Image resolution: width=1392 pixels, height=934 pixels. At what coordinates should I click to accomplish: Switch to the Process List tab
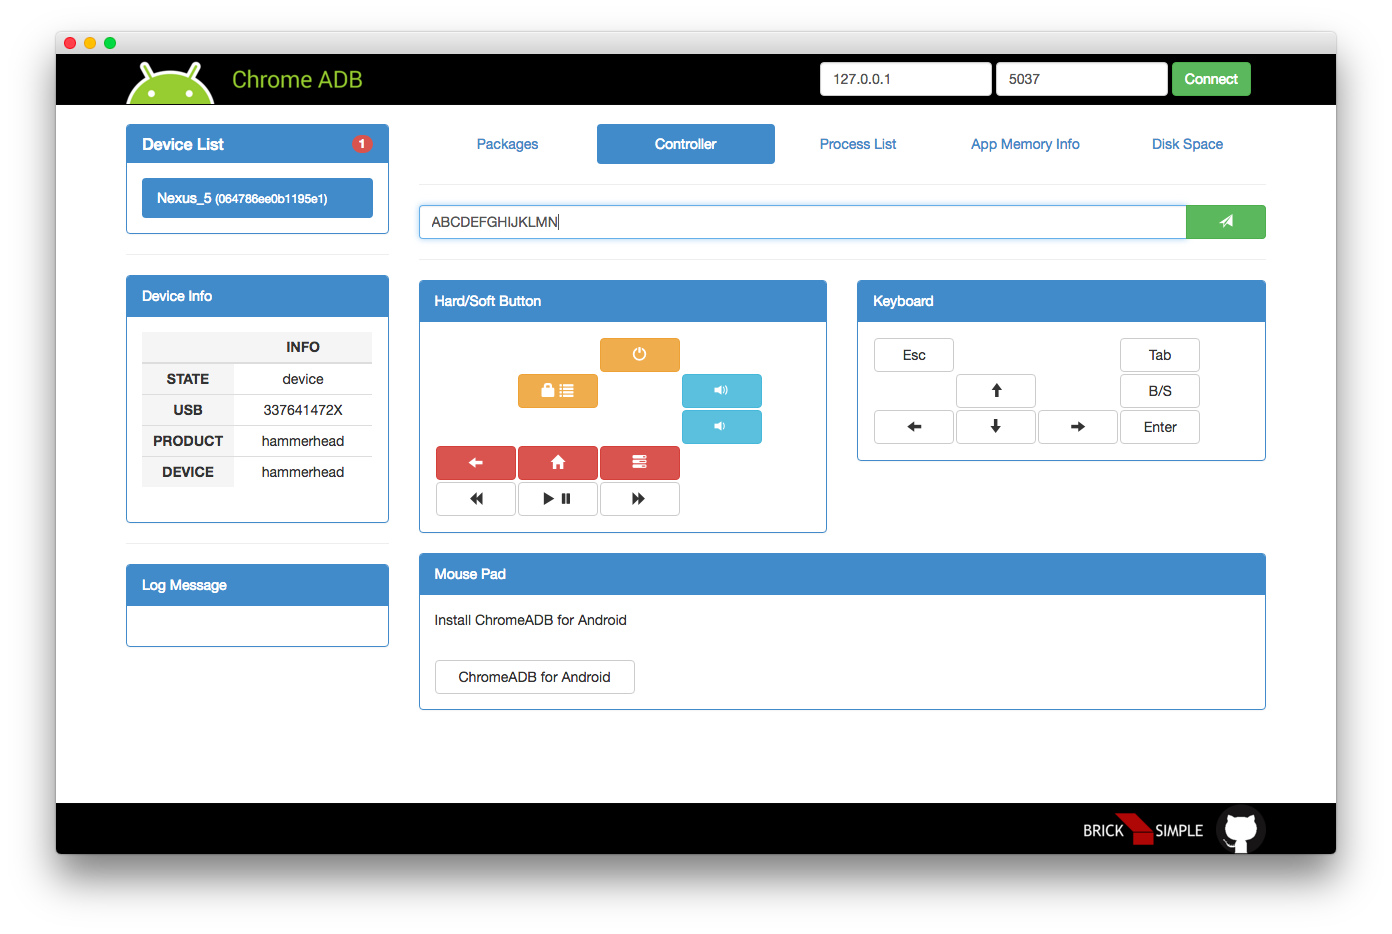858,144
